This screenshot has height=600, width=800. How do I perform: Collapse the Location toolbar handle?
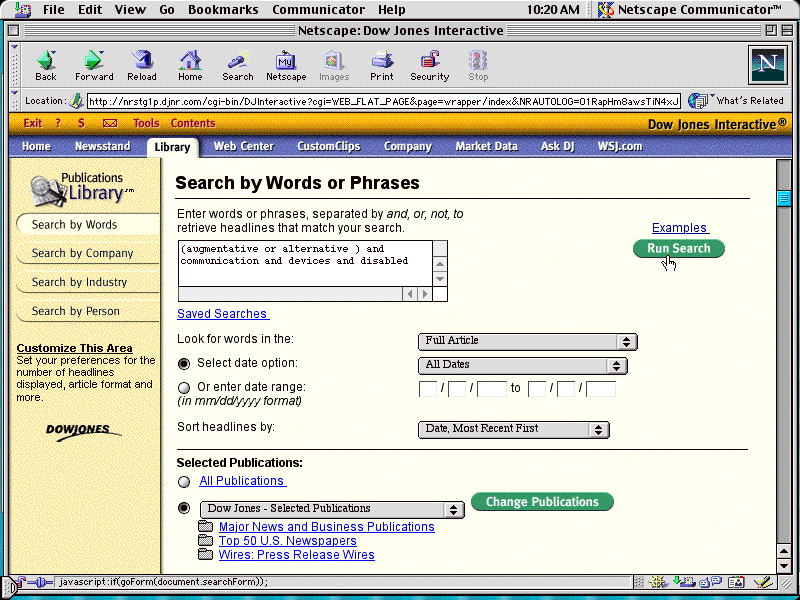[14, 101]
